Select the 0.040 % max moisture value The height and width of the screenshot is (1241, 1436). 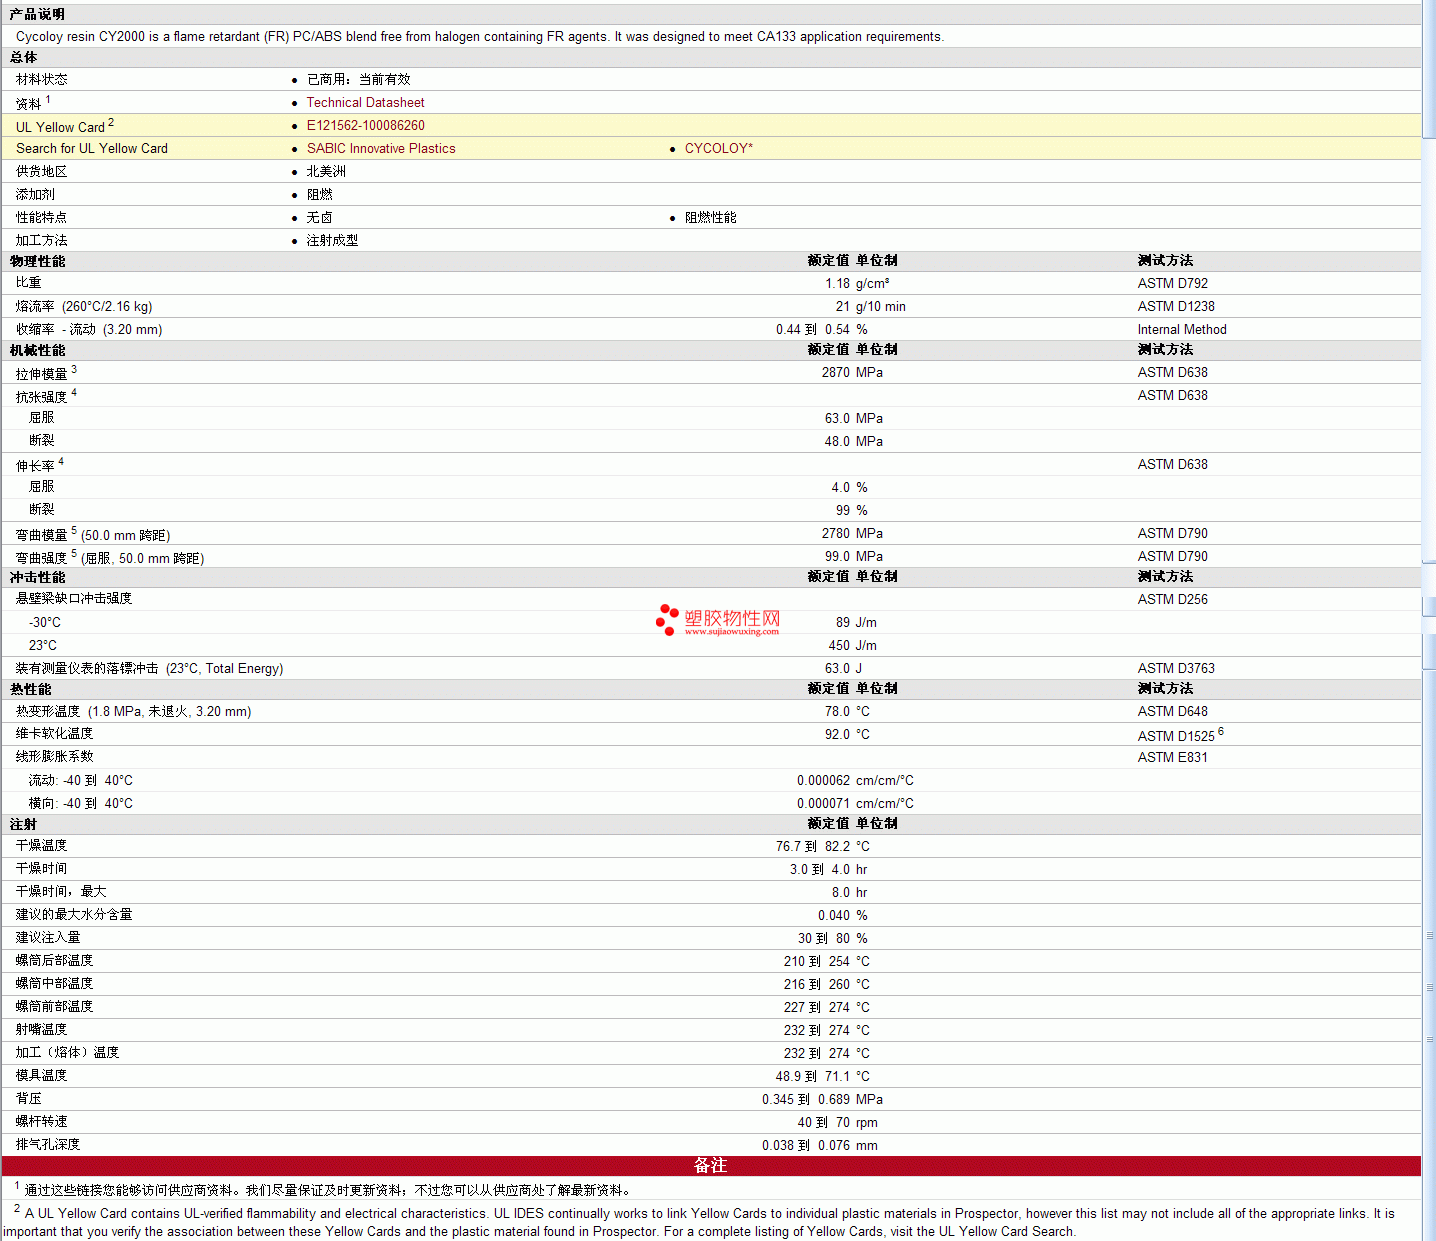(x=842, y=915)
